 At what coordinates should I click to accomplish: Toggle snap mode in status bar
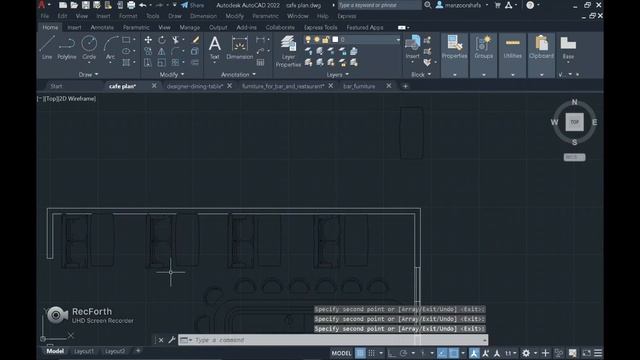(x=371, y=353)
